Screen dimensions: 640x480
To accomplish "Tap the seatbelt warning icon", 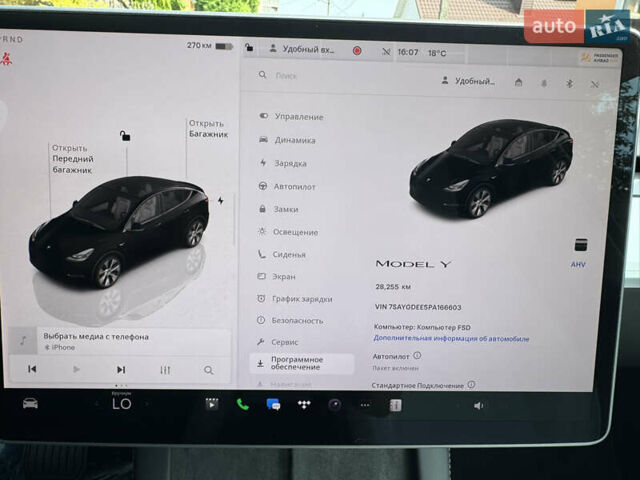I will [x=6, y=59].
